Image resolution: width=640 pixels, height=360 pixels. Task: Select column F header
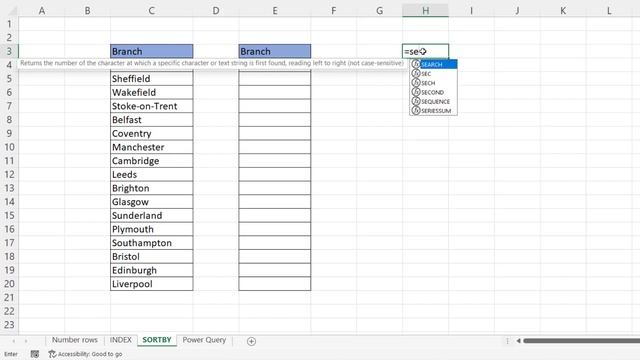[333, 11]
